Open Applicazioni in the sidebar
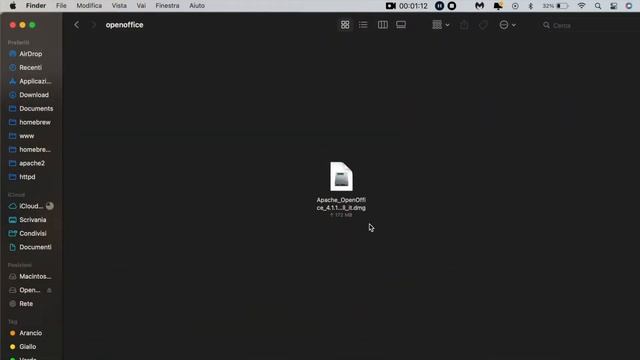Image resolution: width=640 pixels, height=360 pixels. [x=31, y=81]
